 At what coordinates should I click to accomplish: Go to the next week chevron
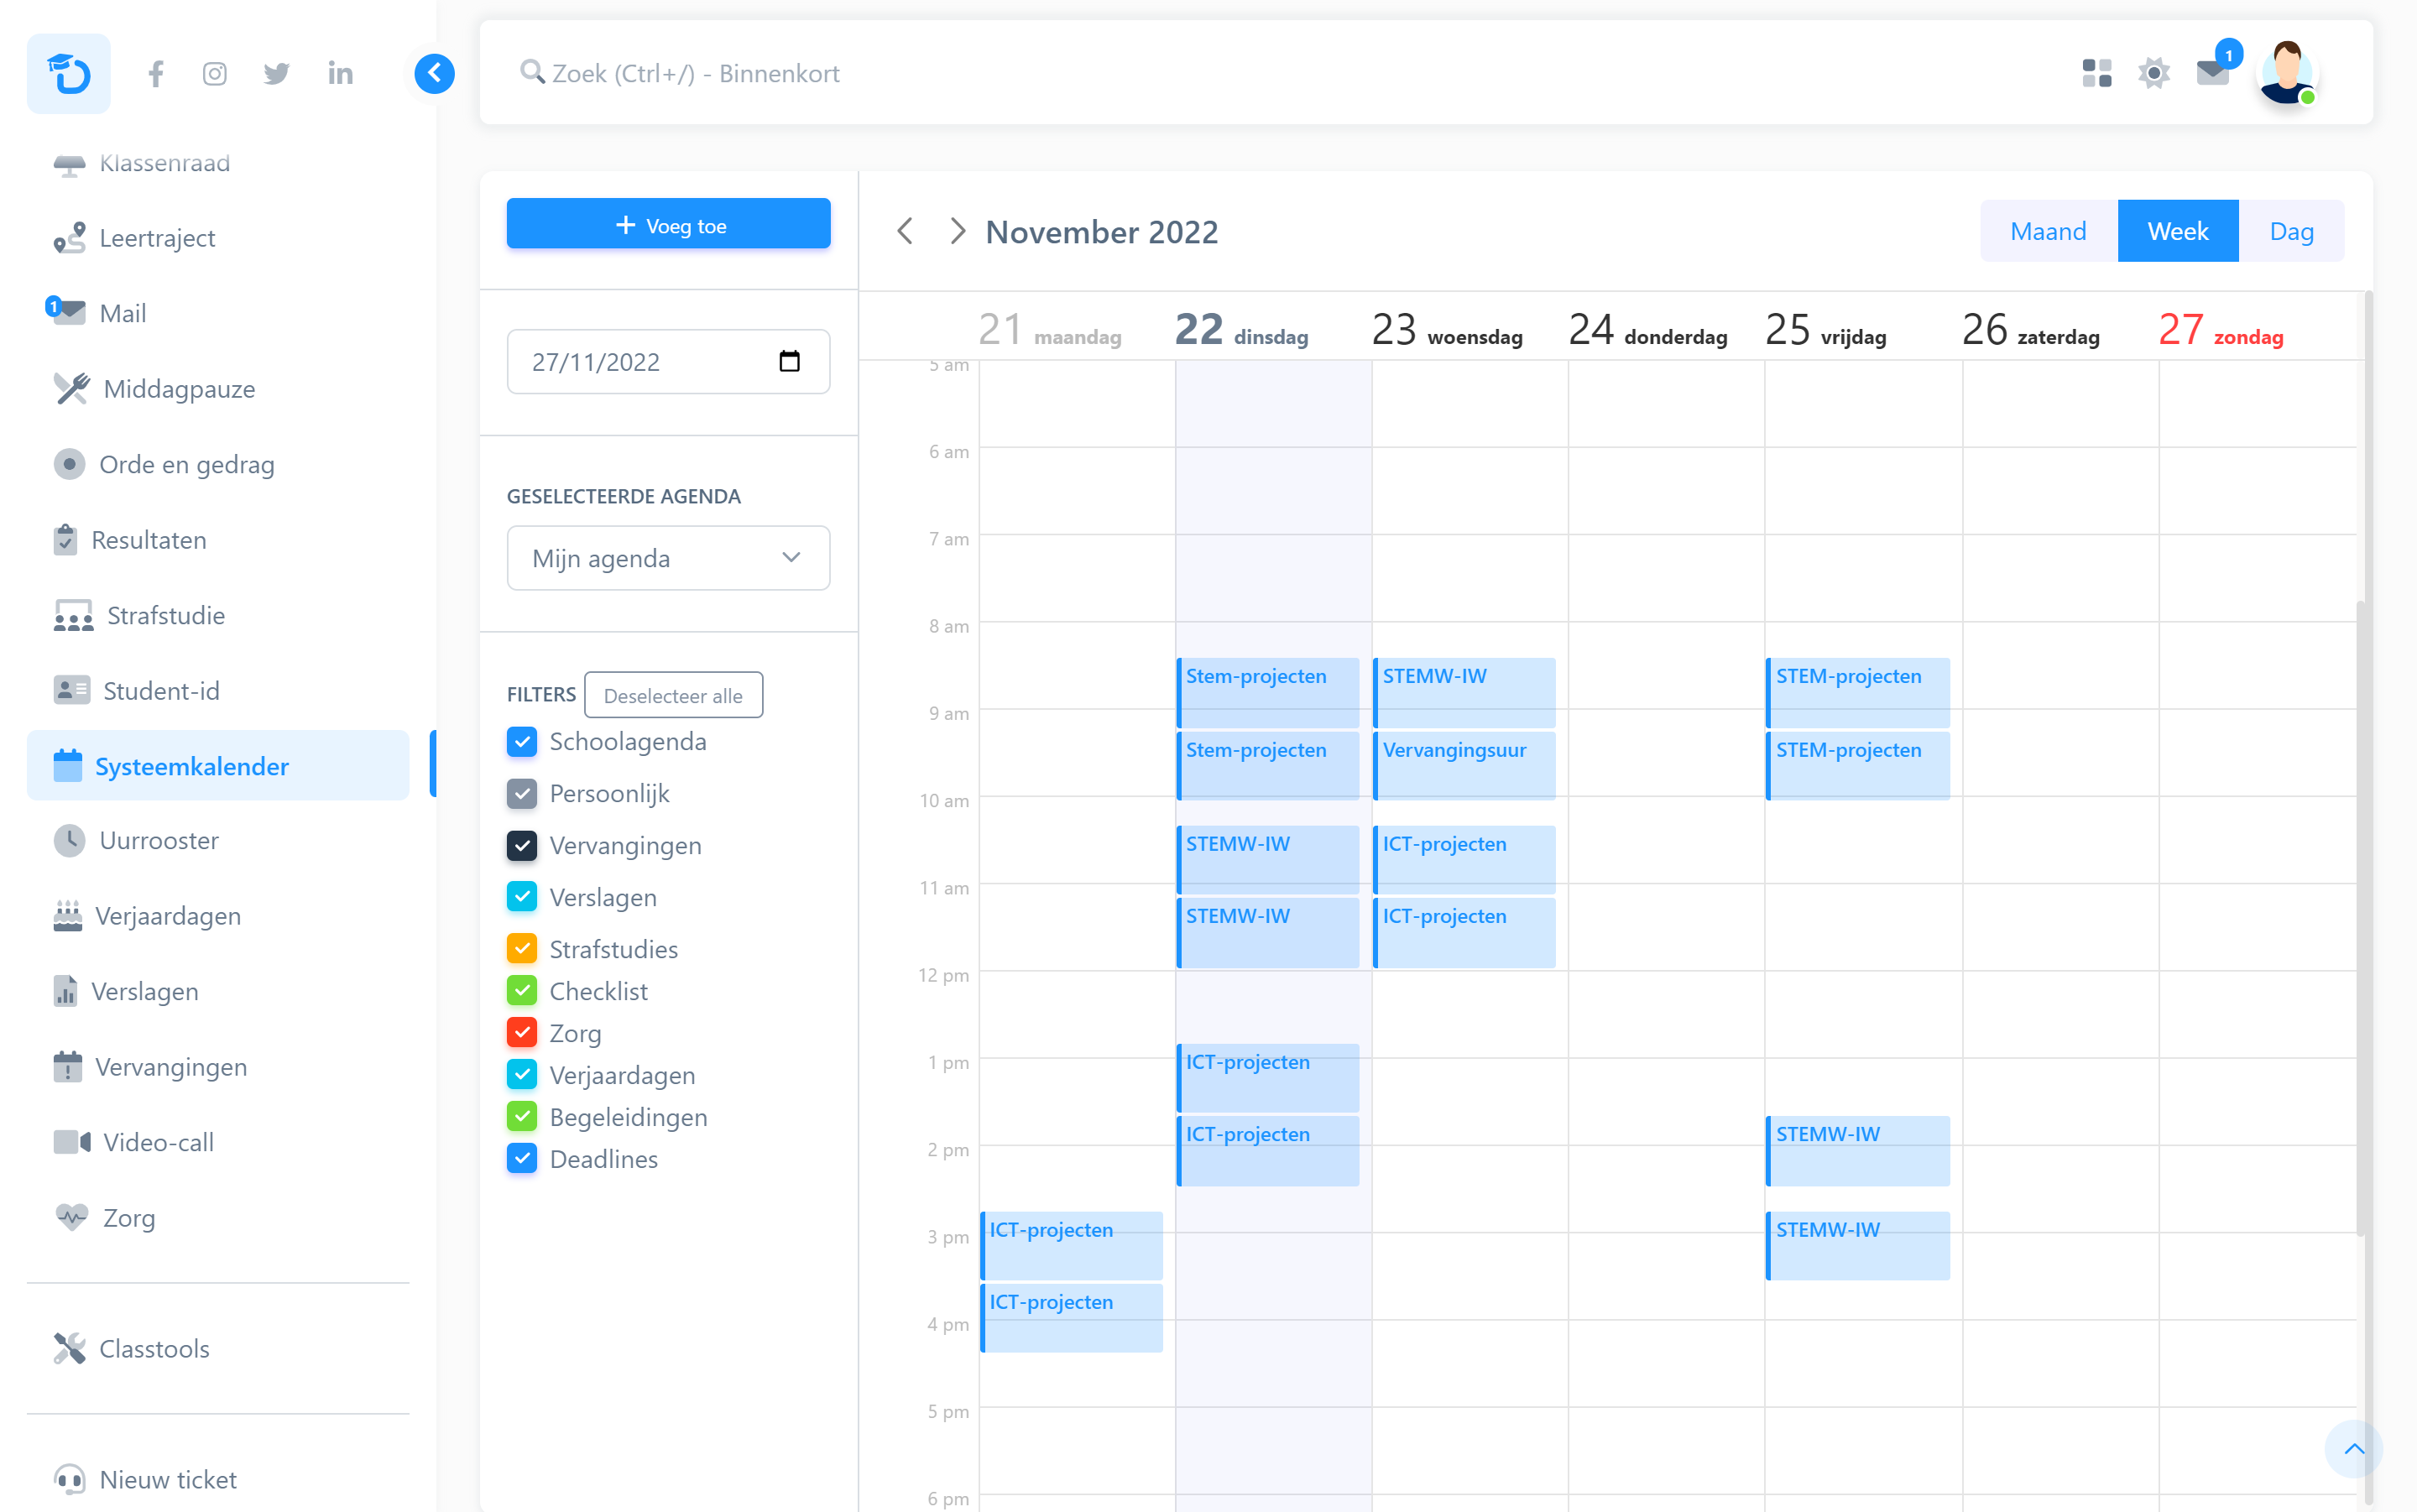[x=957, y=231]
